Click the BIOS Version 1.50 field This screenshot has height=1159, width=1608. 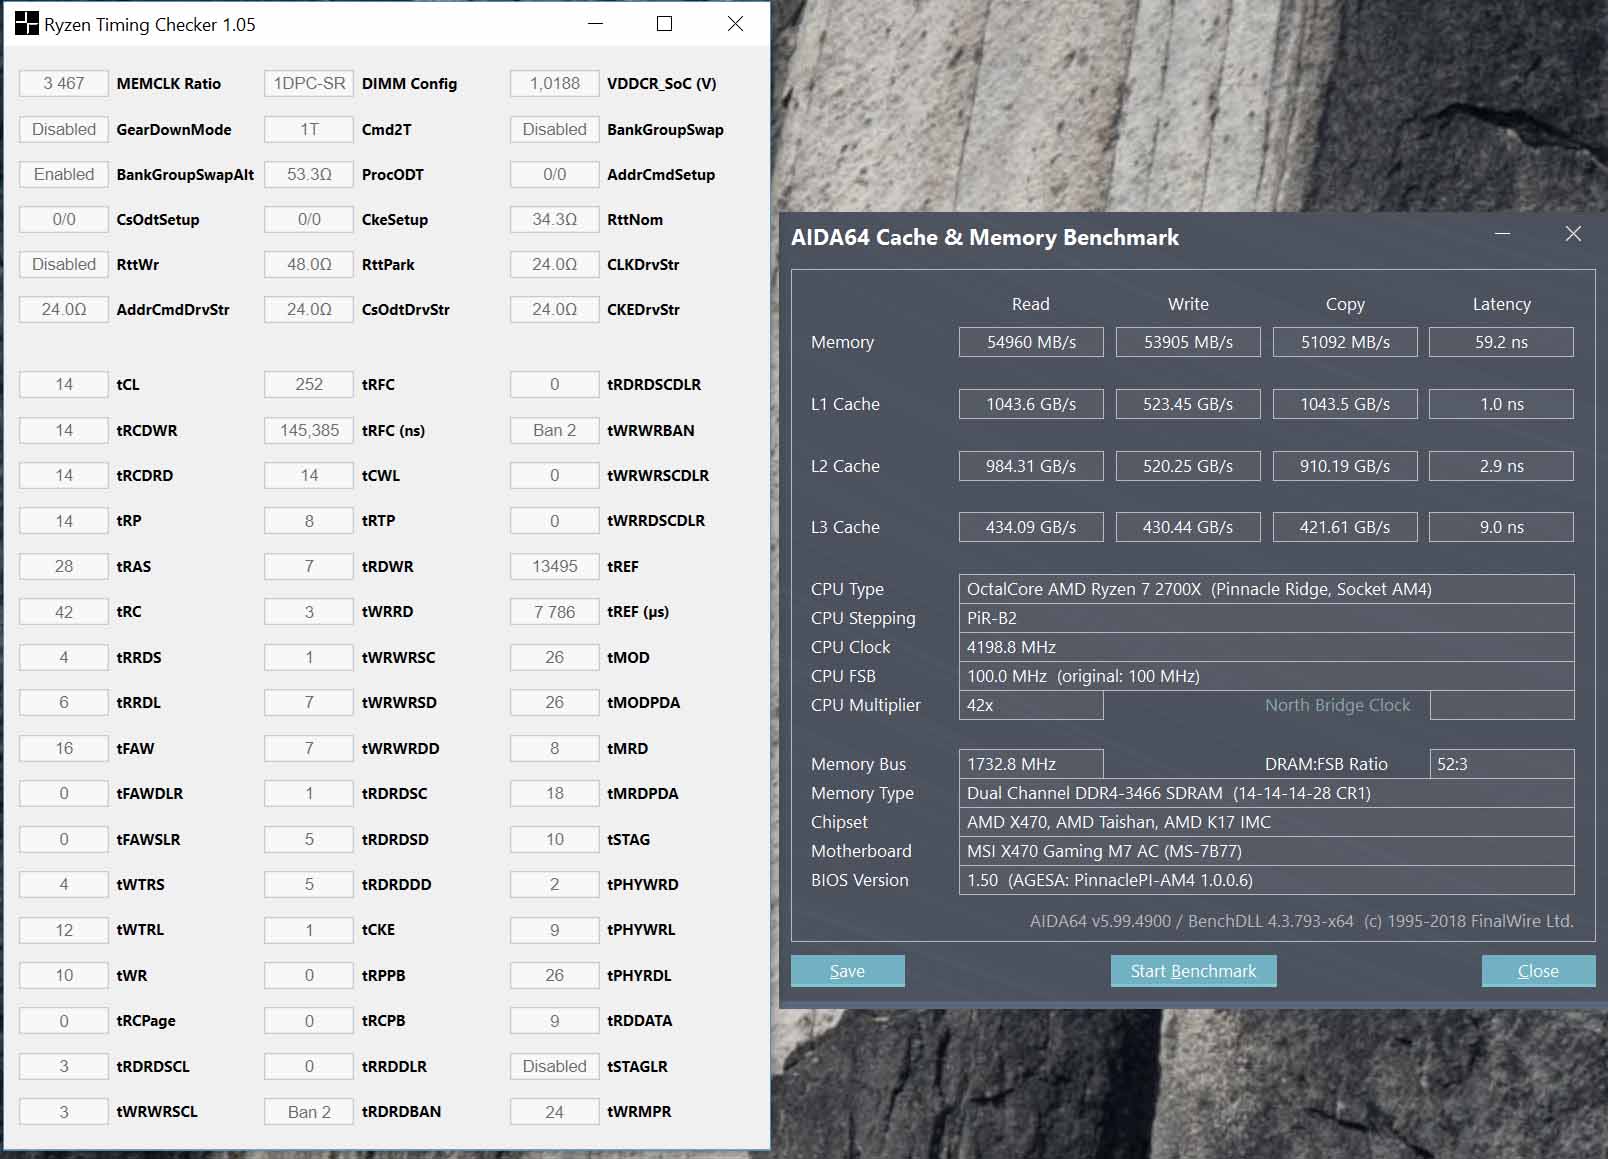(1266, 880)
